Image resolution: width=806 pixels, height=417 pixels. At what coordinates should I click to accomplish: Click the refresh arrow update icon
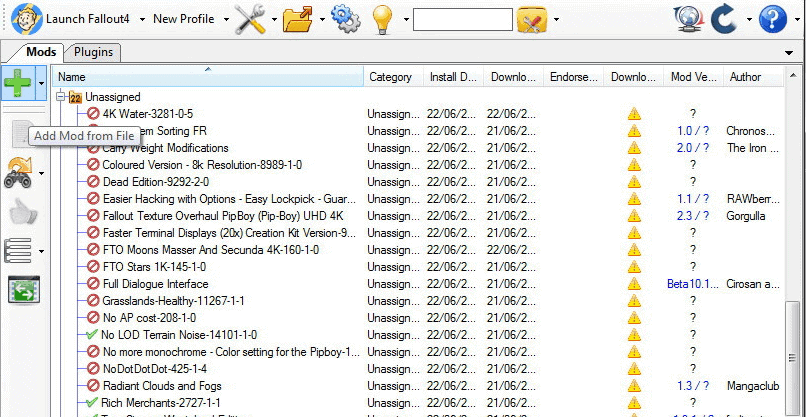pyautogui.click(x=724, y=20)
